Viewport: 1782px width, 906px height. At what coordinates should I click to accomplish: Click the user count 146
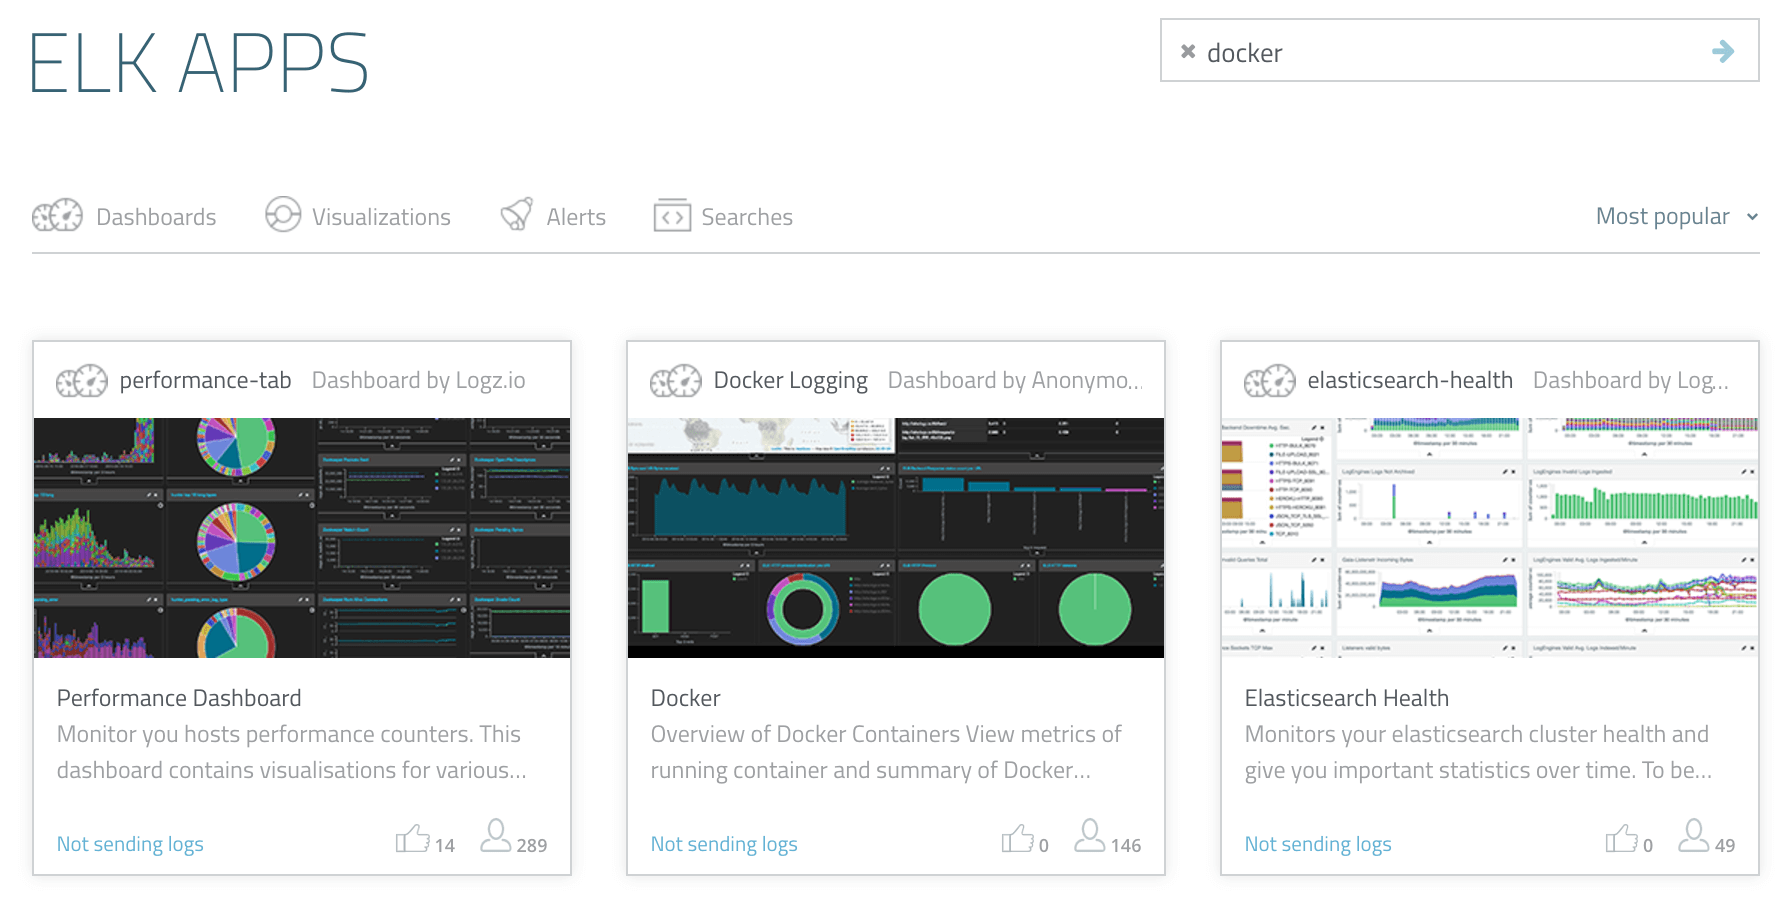tap(1126, 846)
